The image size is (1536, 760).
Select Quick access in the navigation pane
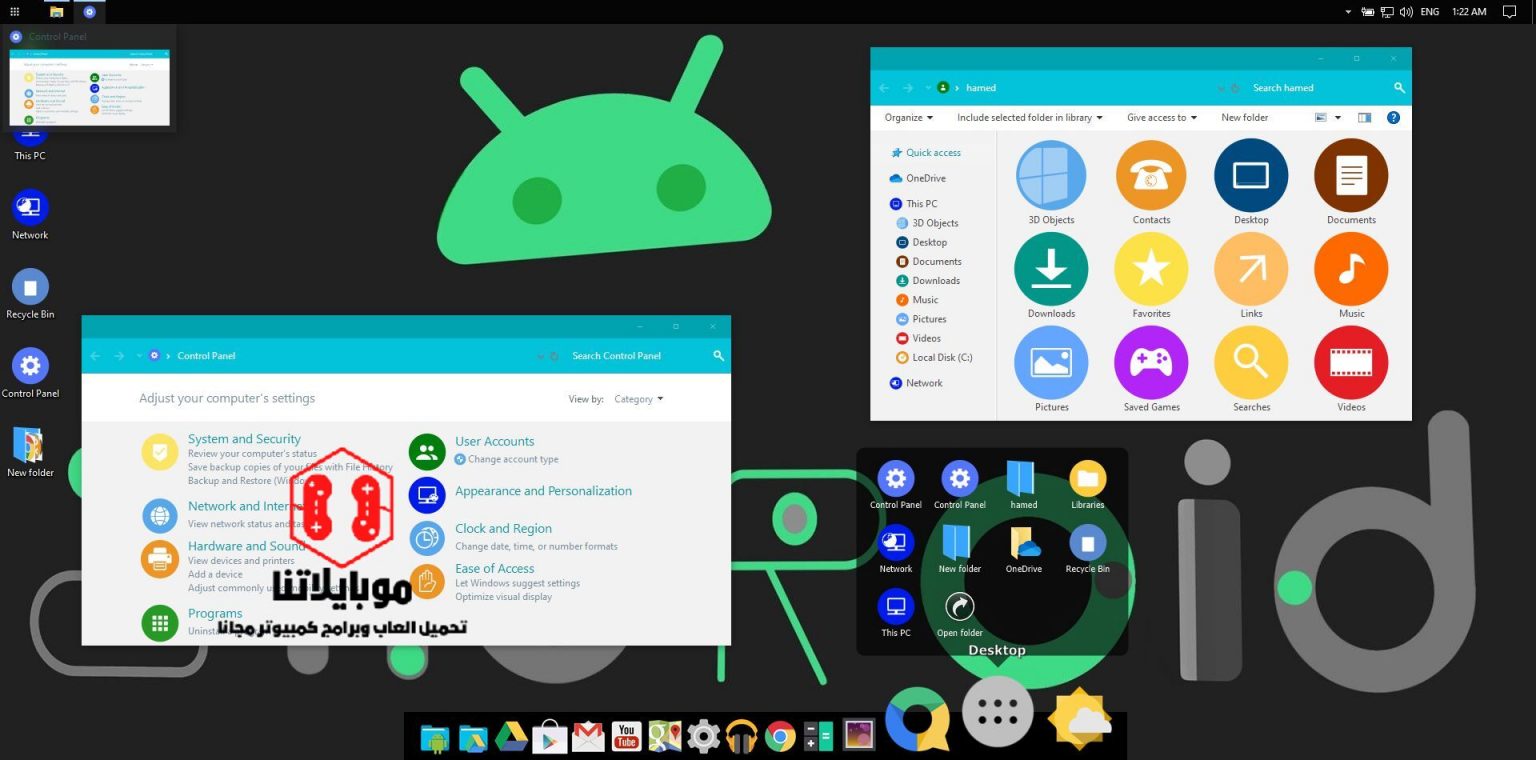coord(932,153)
